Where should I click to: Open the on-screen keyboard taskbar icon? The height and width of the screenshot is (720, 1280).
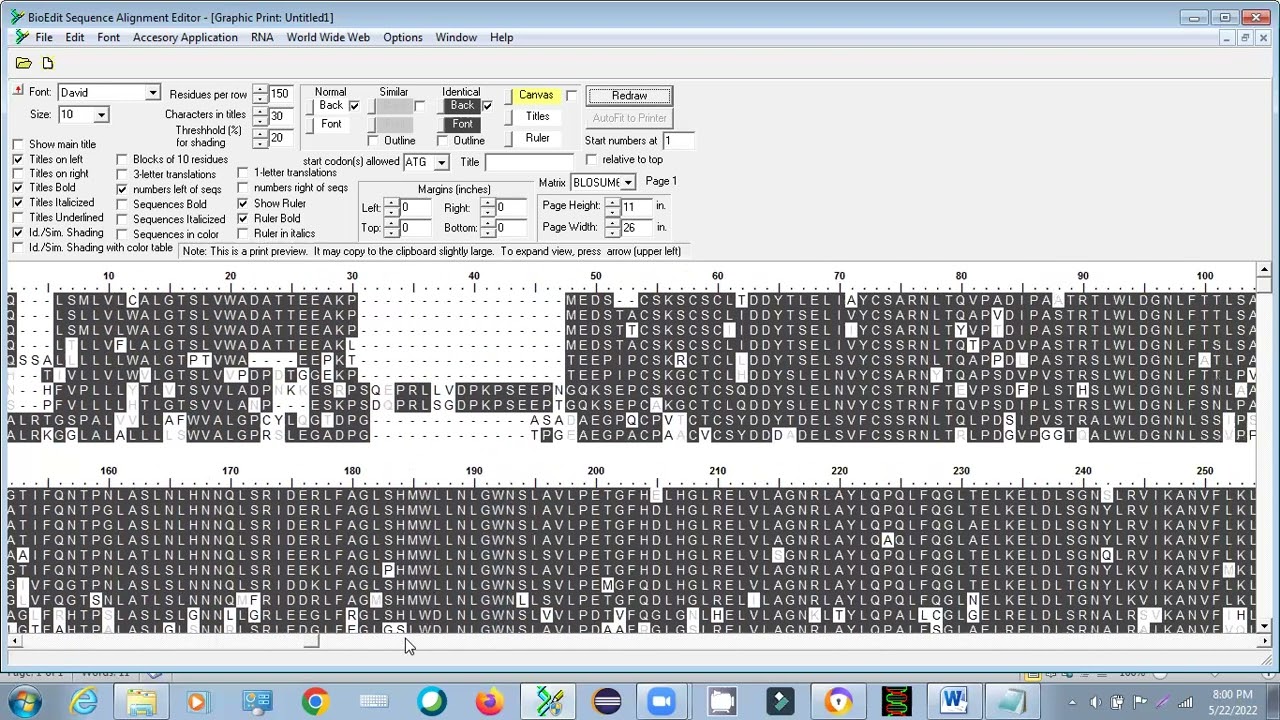(x=373, y=702)
